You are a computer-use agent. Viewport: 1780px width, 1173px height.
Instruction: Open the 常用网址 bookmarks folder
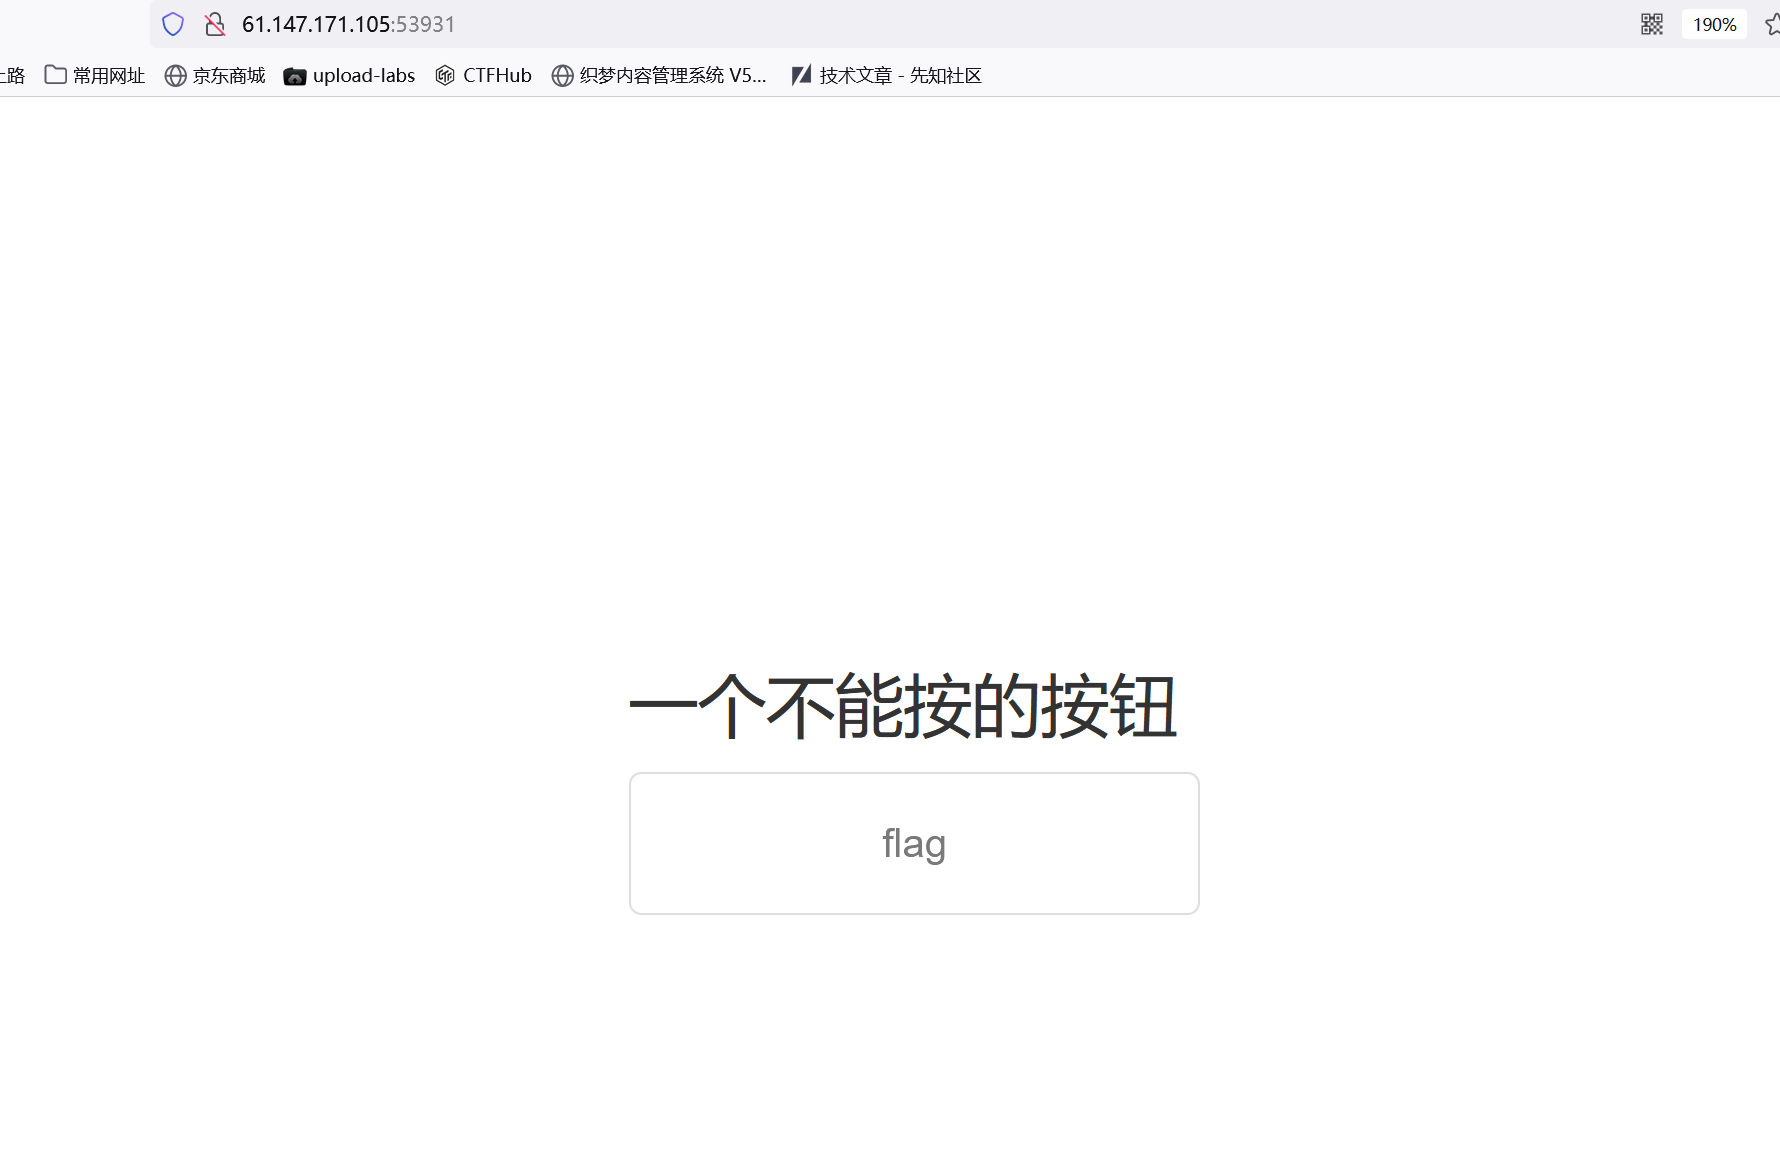tap(95, 75)
